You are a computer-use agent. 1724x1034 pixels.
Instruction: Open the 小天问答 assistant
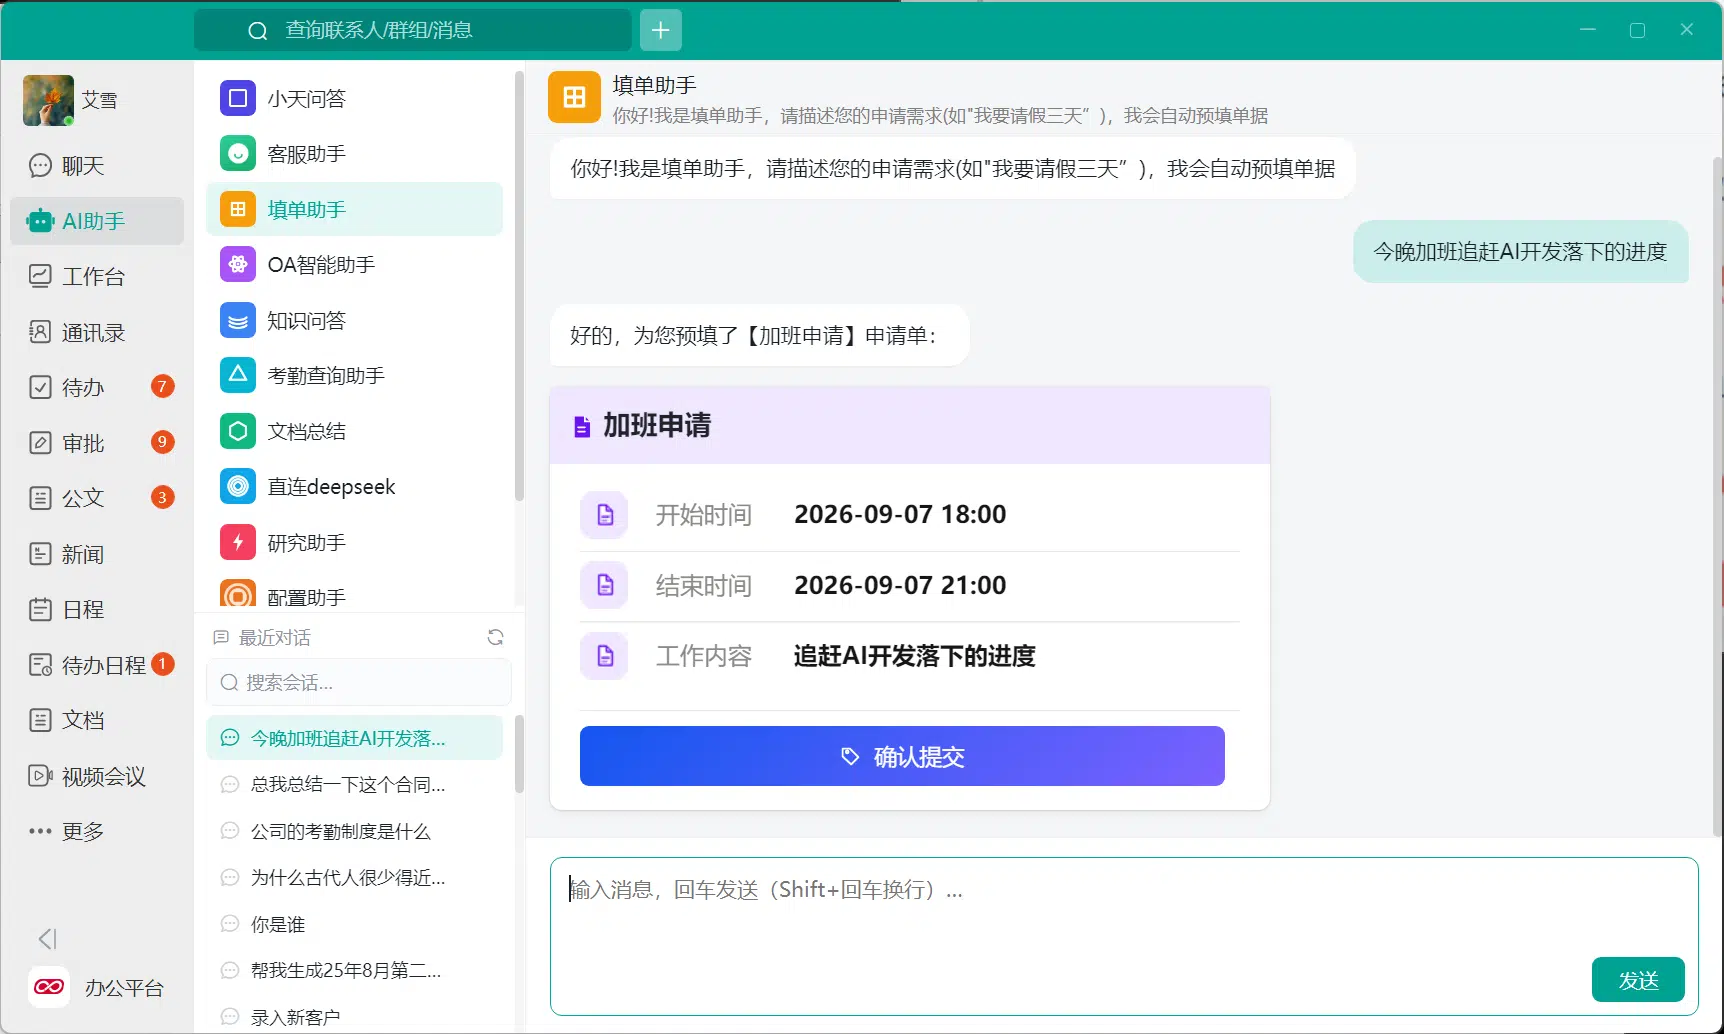tap(355, 98)
